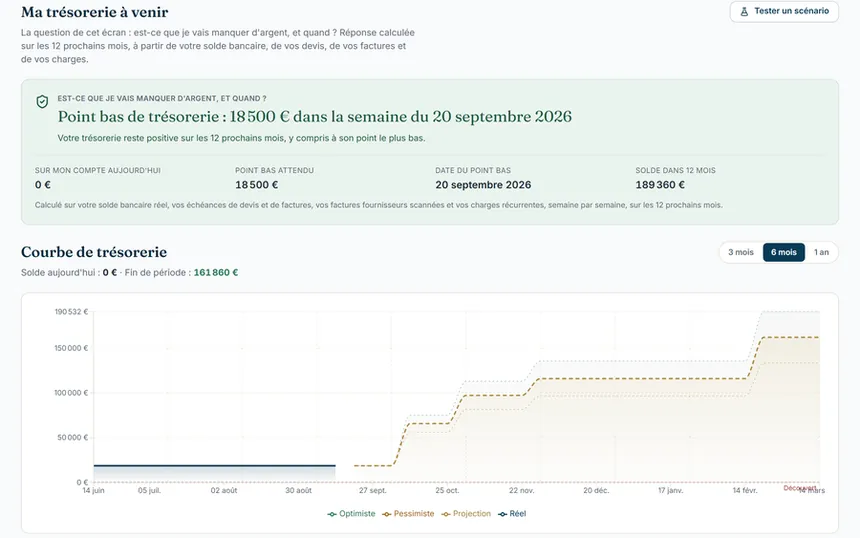The width and height of the screenshot is (860, 538).
Task: Click the flask icon in Tester un scénario
Action: coord(744,12)
